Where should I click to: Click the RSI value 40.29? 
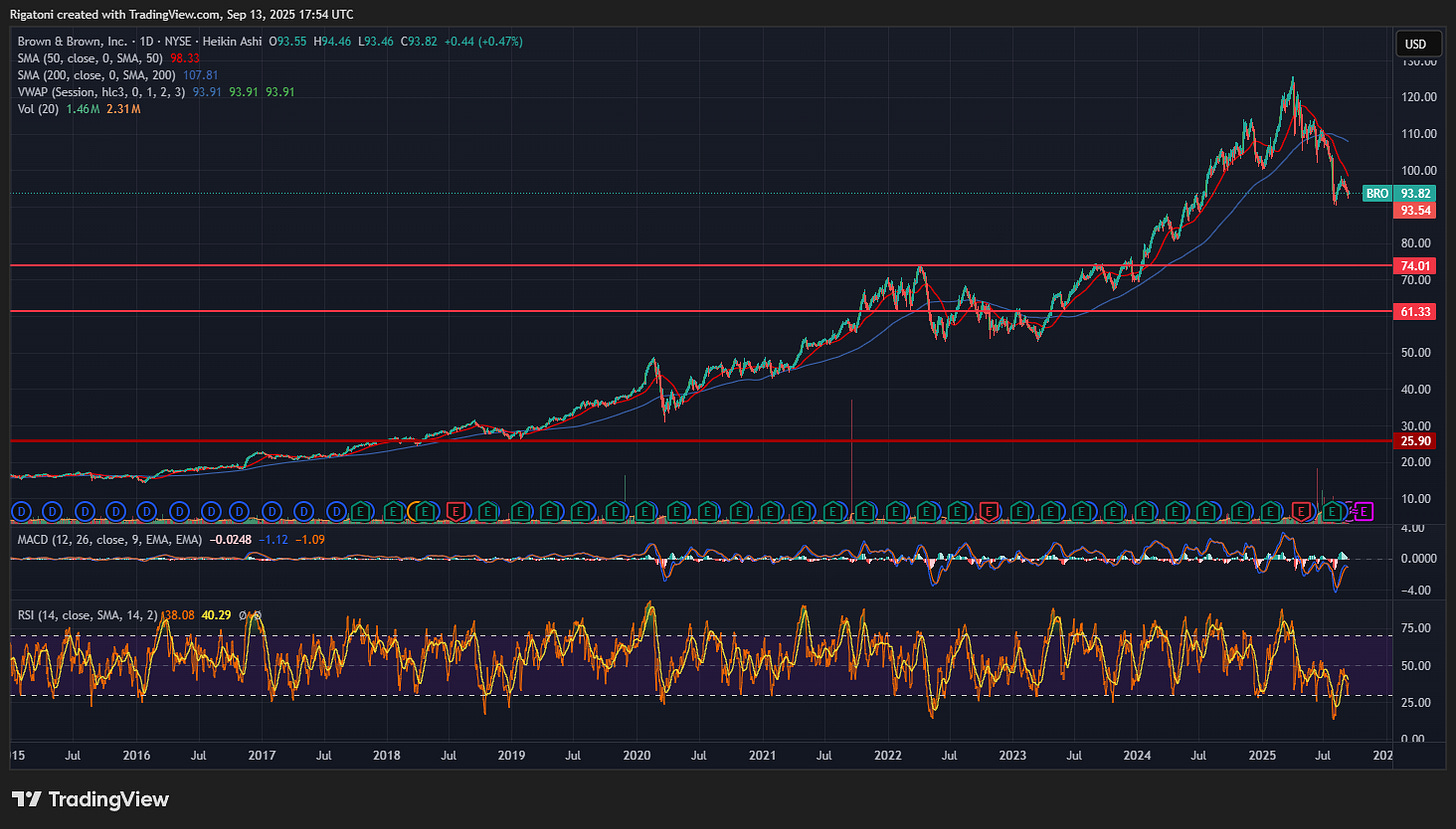pyautogui.click(x=216, y=615)
